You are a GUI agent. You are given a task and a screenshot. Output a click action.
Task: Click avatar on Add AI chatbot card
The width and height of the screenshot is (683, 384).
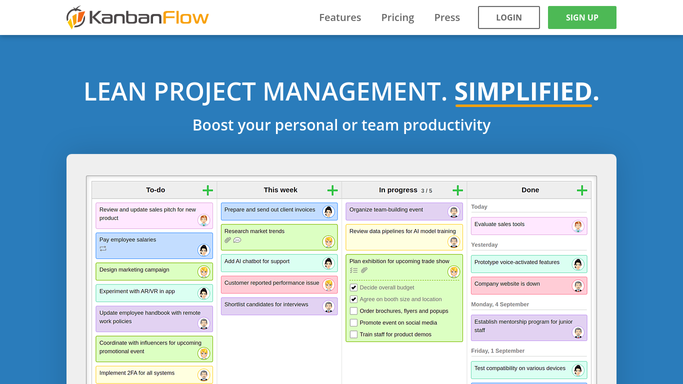pyautogui.click(x=328, y=263)
